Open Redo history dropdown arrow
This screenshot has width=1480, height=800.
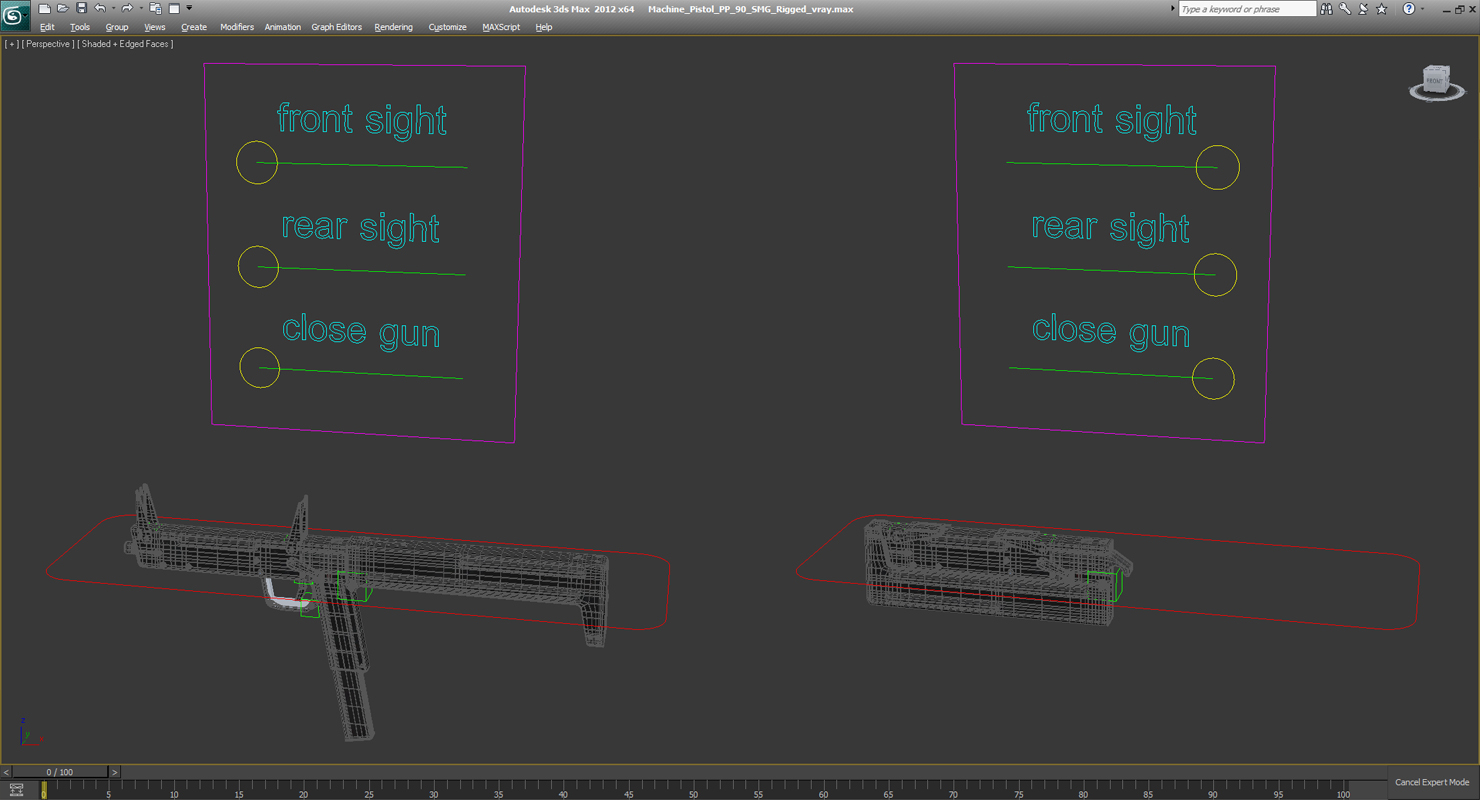click(x=141, y=8)
